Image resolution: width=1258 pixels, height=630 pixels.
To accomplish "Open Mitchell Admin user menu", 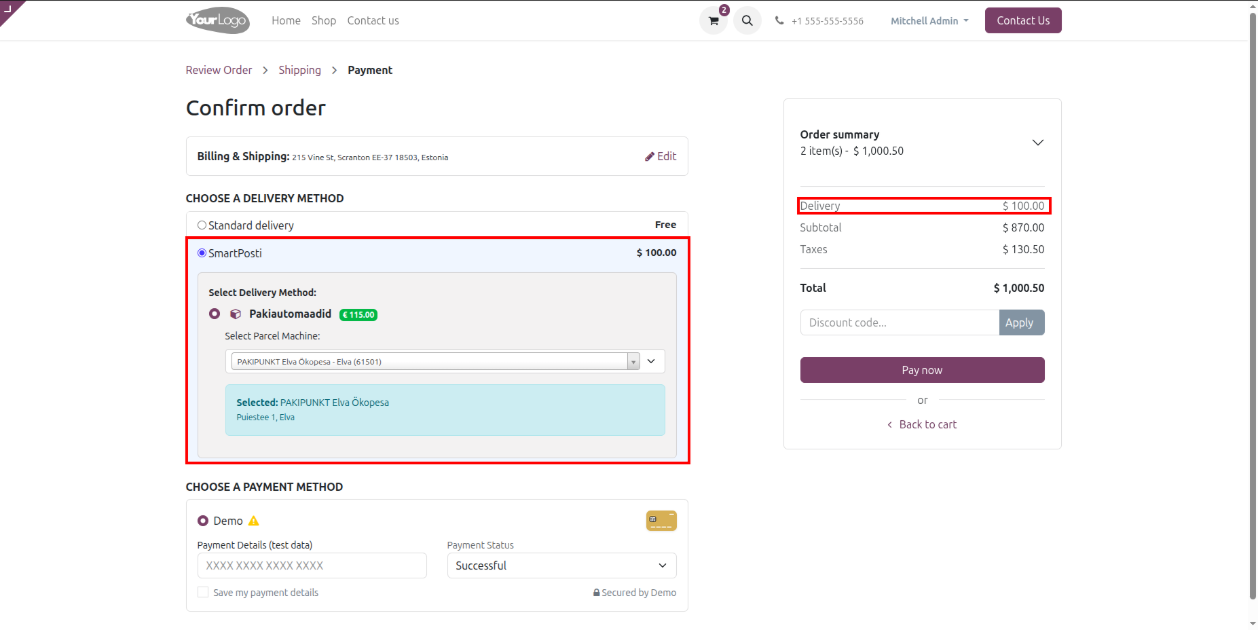I will click(929, 21).
